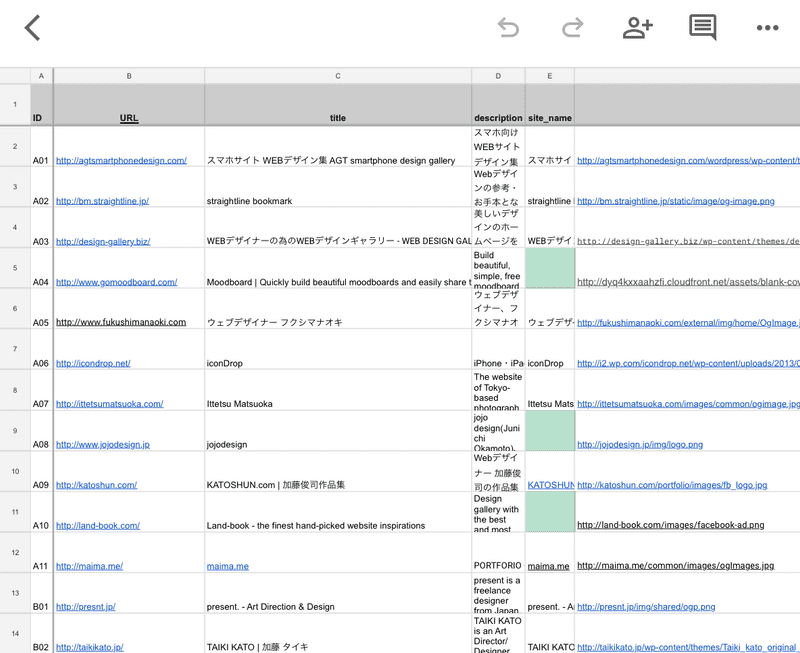The width and height of the screenshot is (800, 653).
Task: Select column E header
Action: tap(549, 76)
